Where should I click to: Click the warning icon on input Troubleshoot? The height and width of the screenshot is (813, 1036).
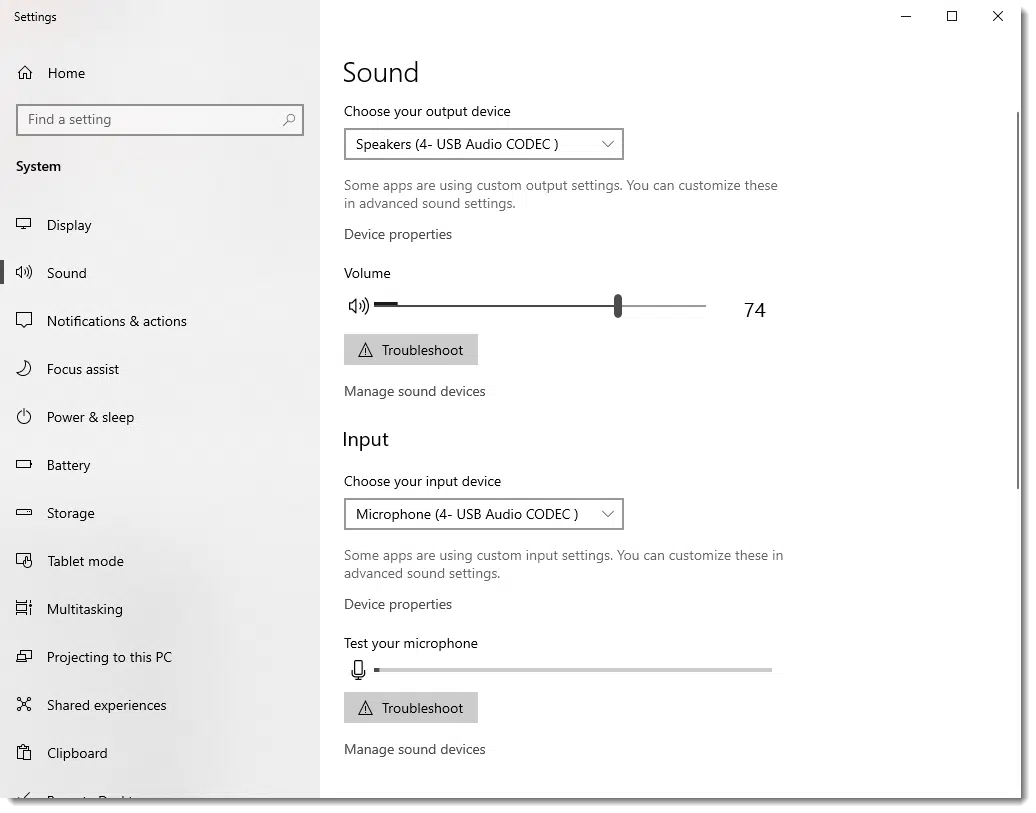pos(365,709)
